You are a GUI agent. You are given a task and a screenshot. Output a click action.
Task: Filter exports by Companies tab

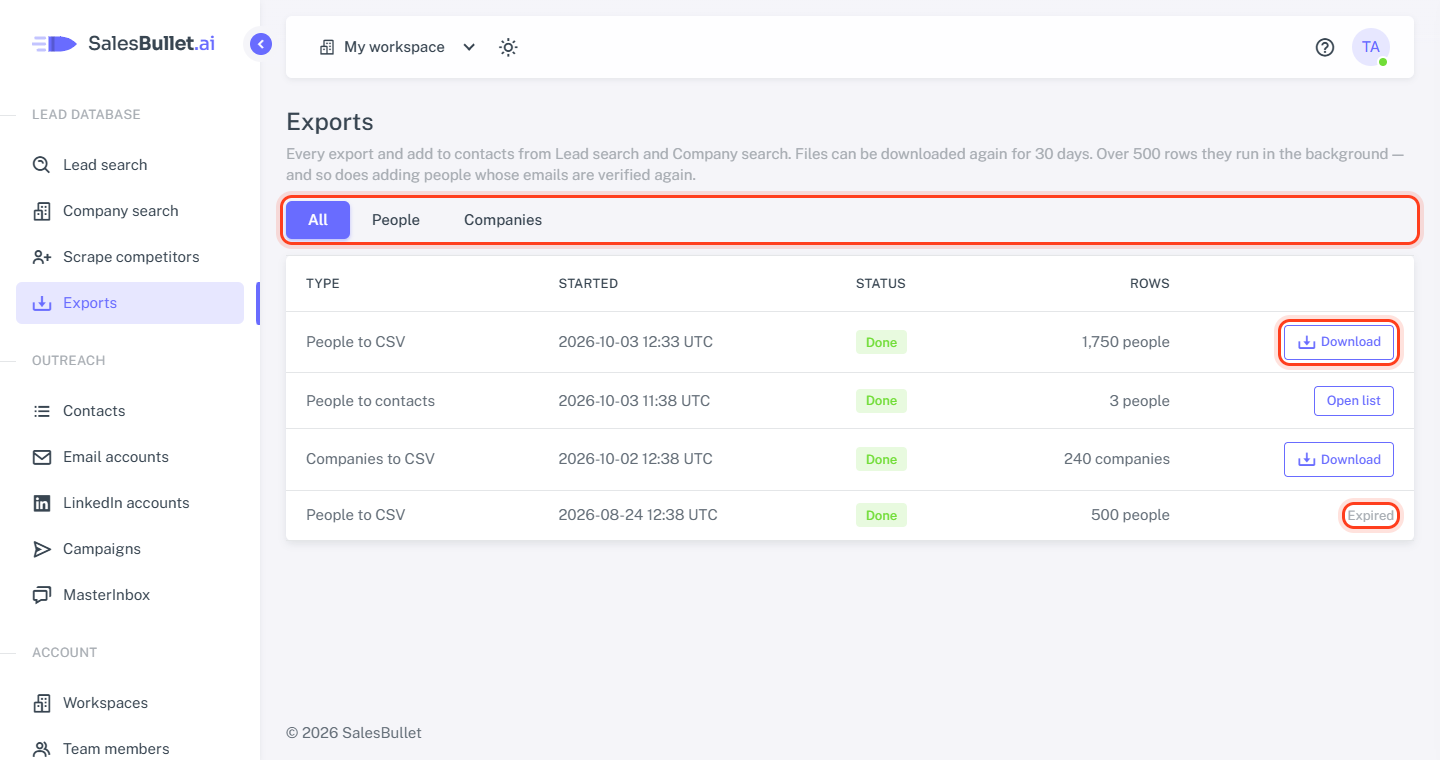click(x=503, y=220)
